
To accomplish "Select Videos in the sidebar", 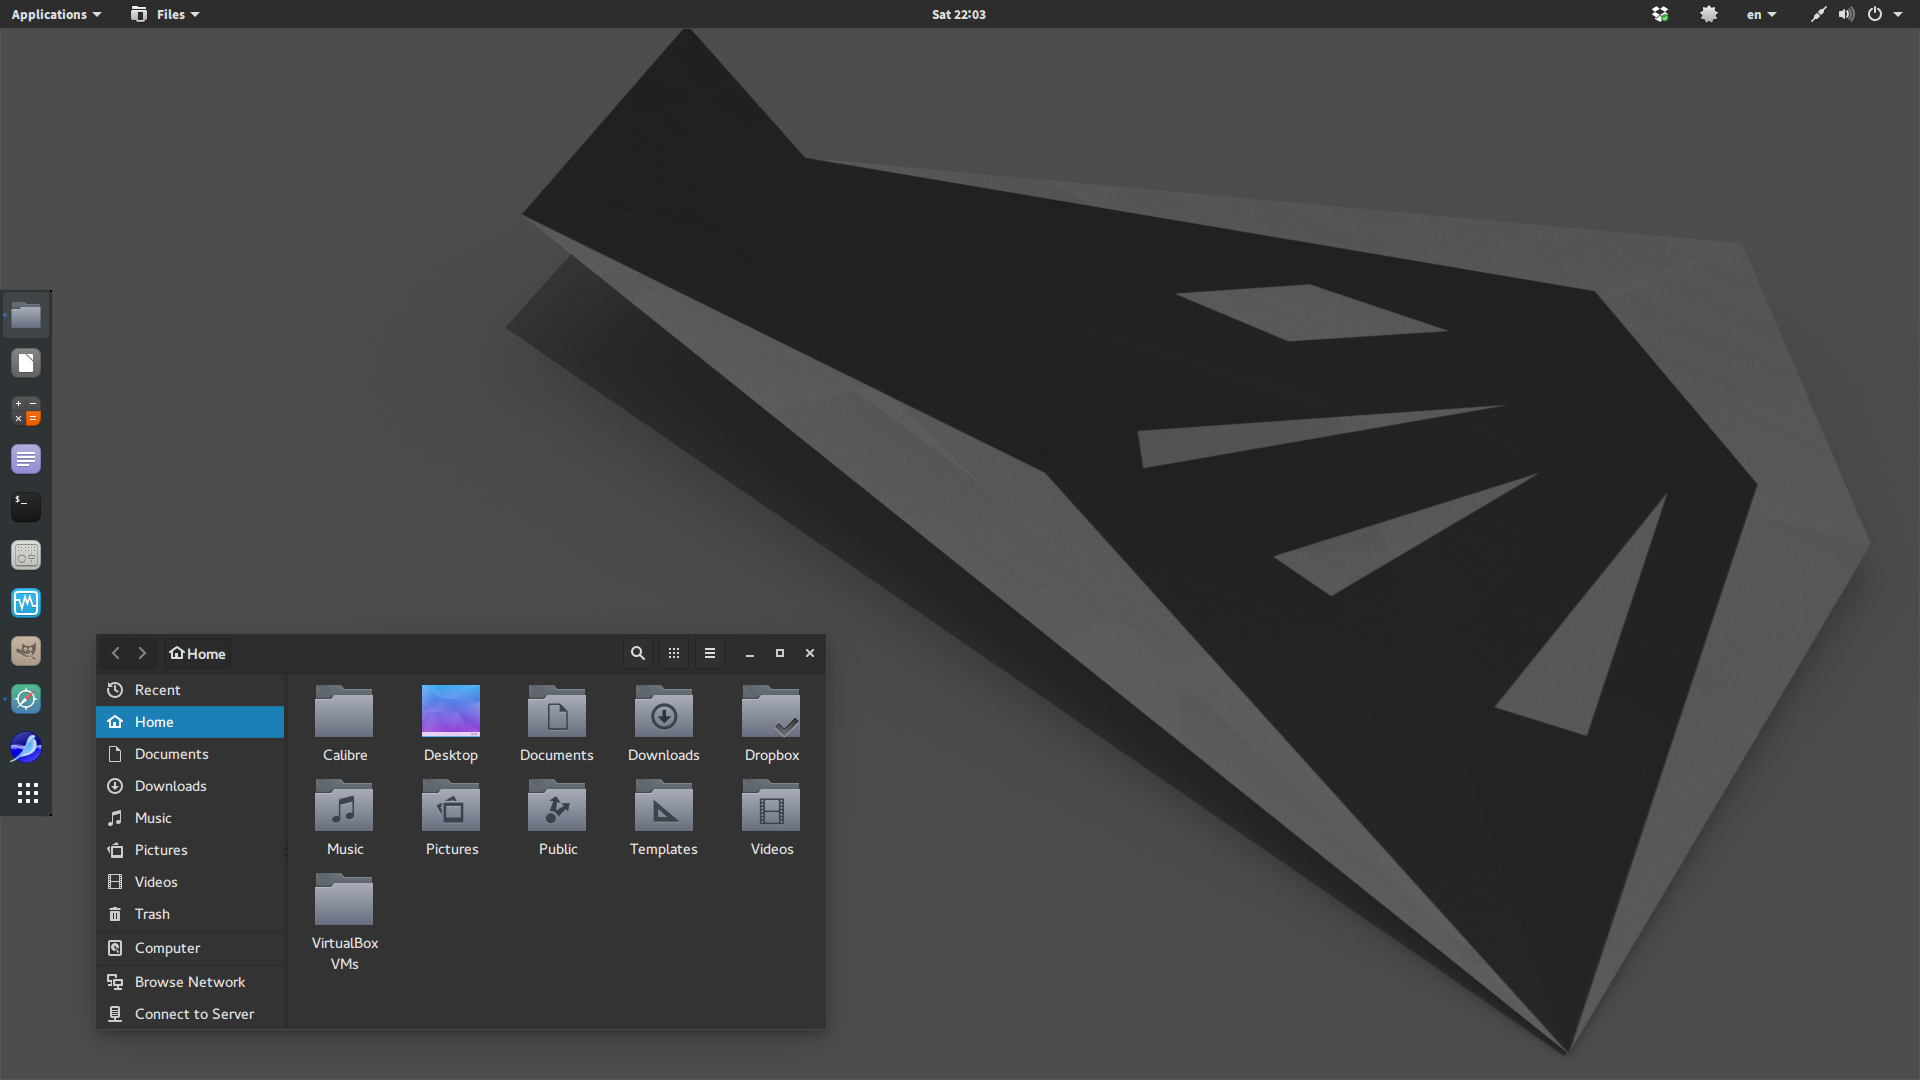I will 190,882.
